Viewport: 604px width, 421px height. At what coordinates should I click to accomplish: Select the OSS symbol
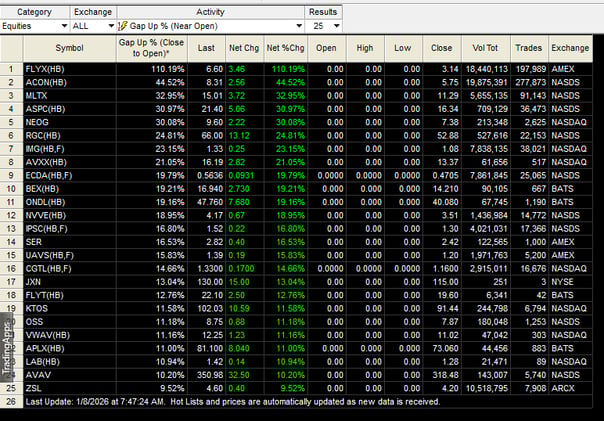pos(34,322)
